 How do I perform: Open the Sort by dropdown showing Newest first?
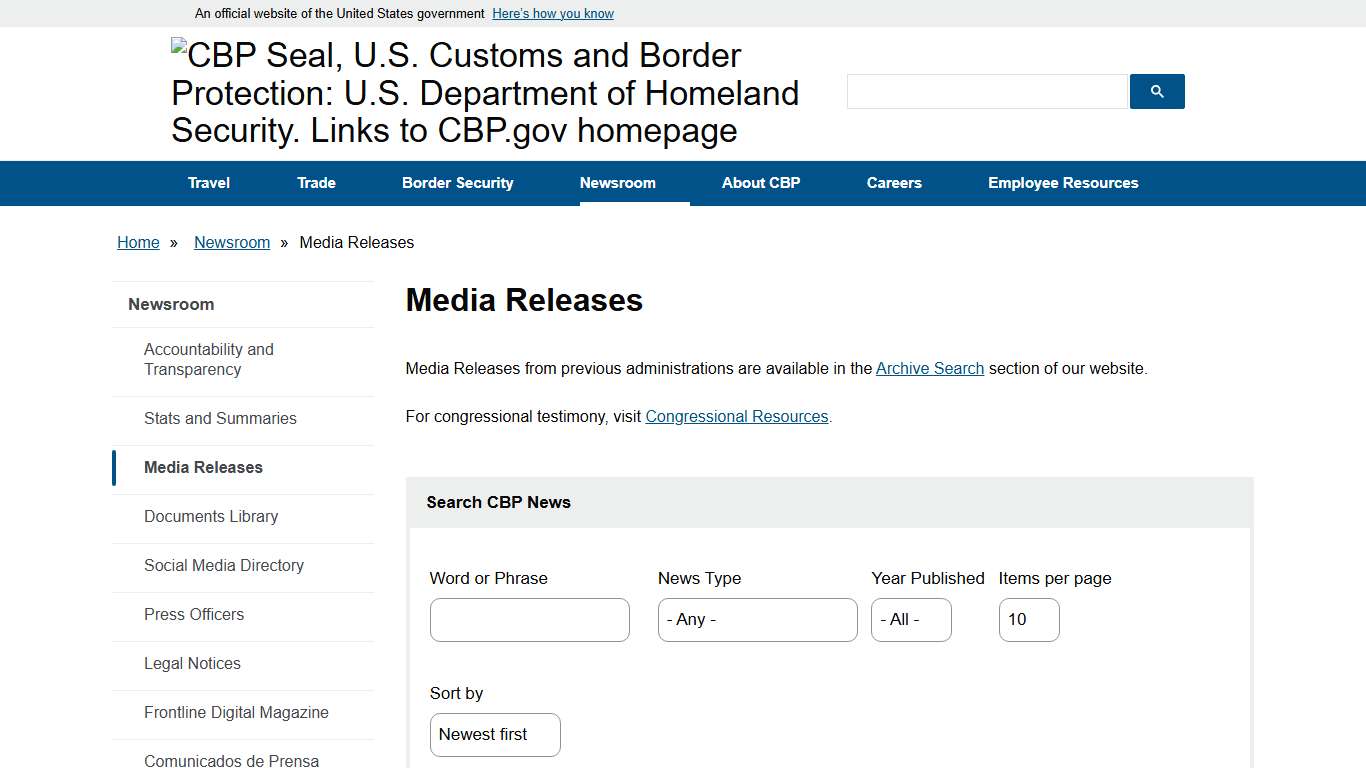coord(494,734)
